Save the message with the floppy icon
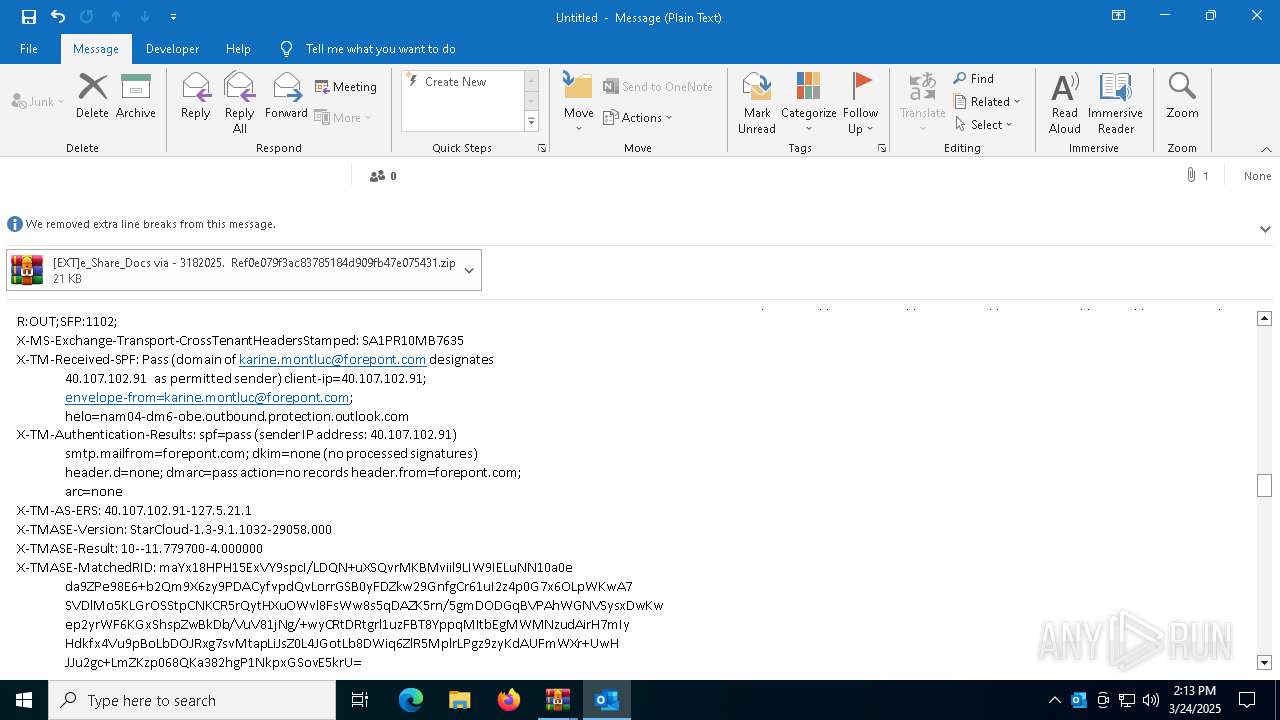Viewport: 1280px width, 720px height. 28,17
